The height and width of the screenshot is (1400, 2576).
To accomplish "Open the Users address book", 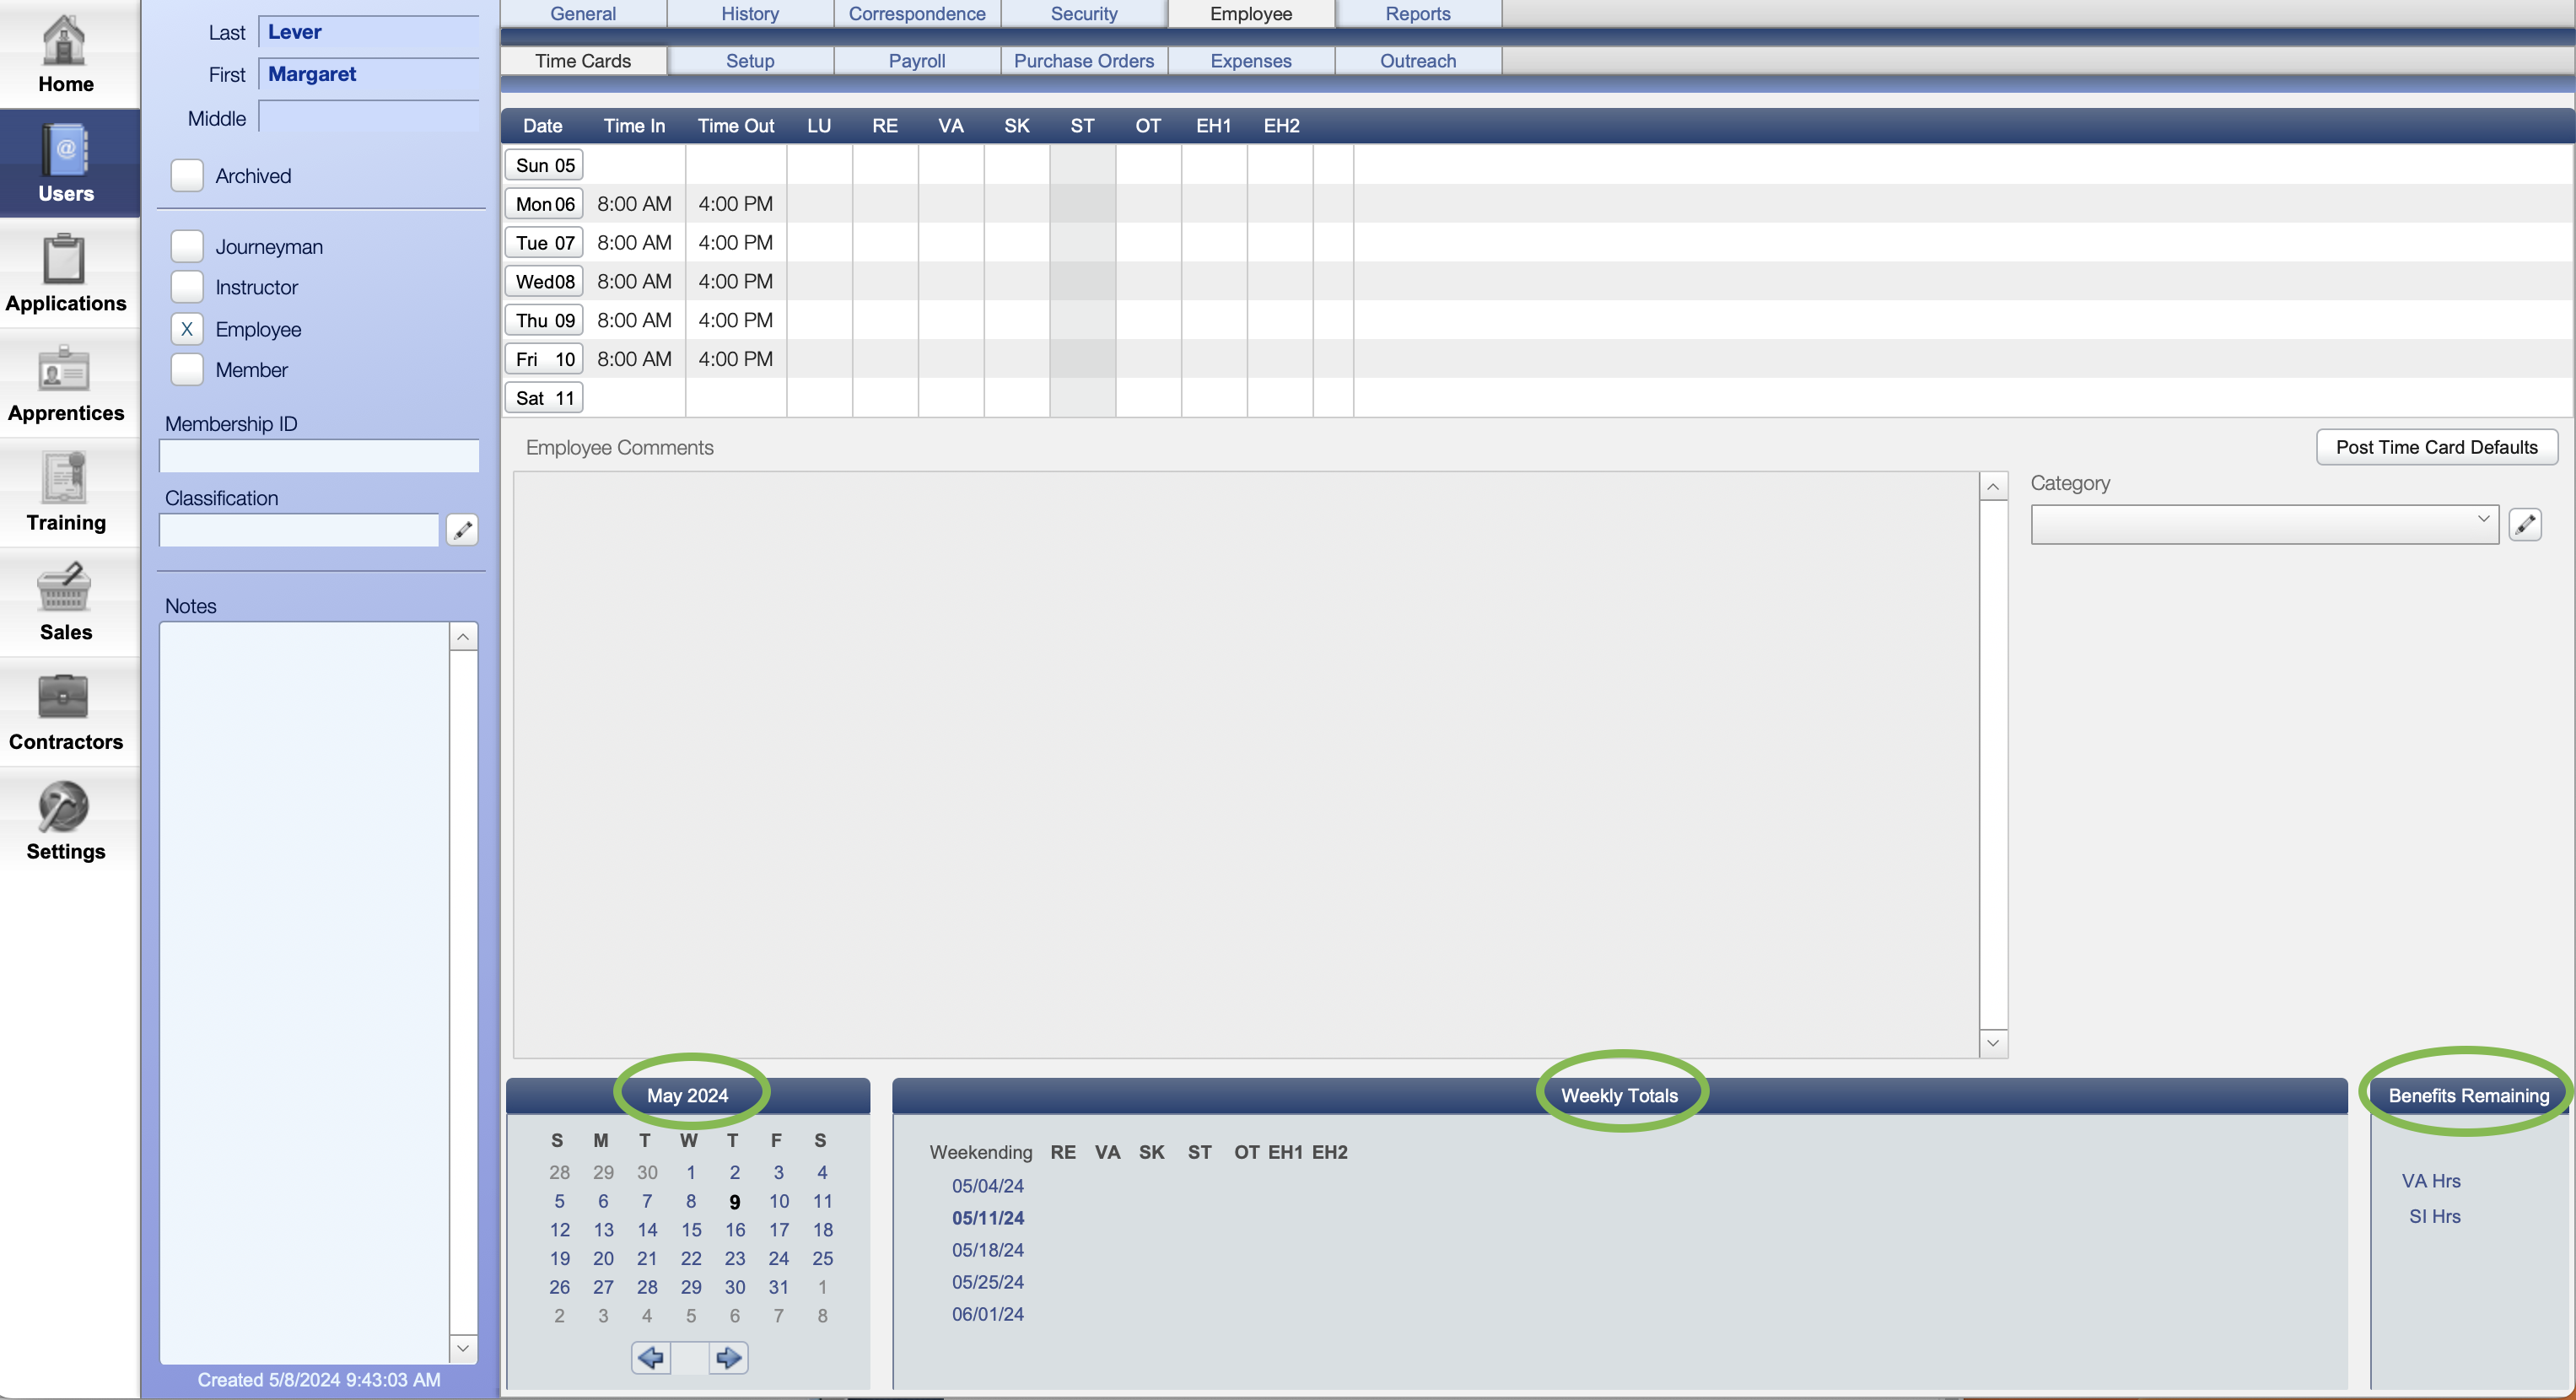I will coord(66,164).
